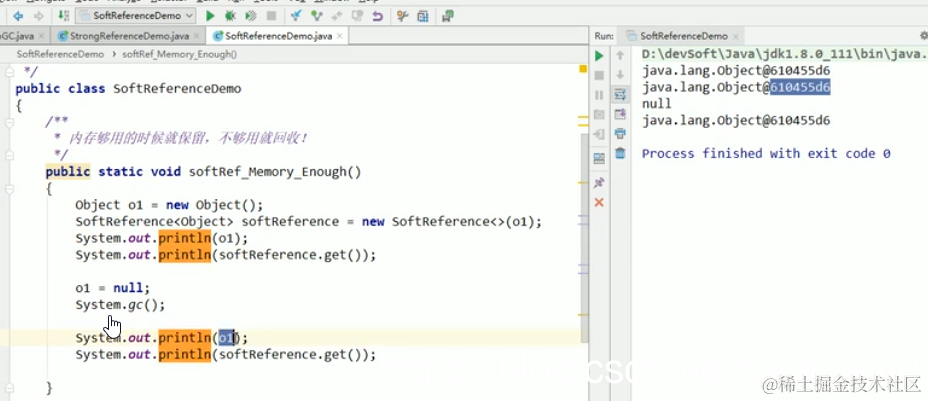Run with coverage from the main toolbar

(251, 16)
